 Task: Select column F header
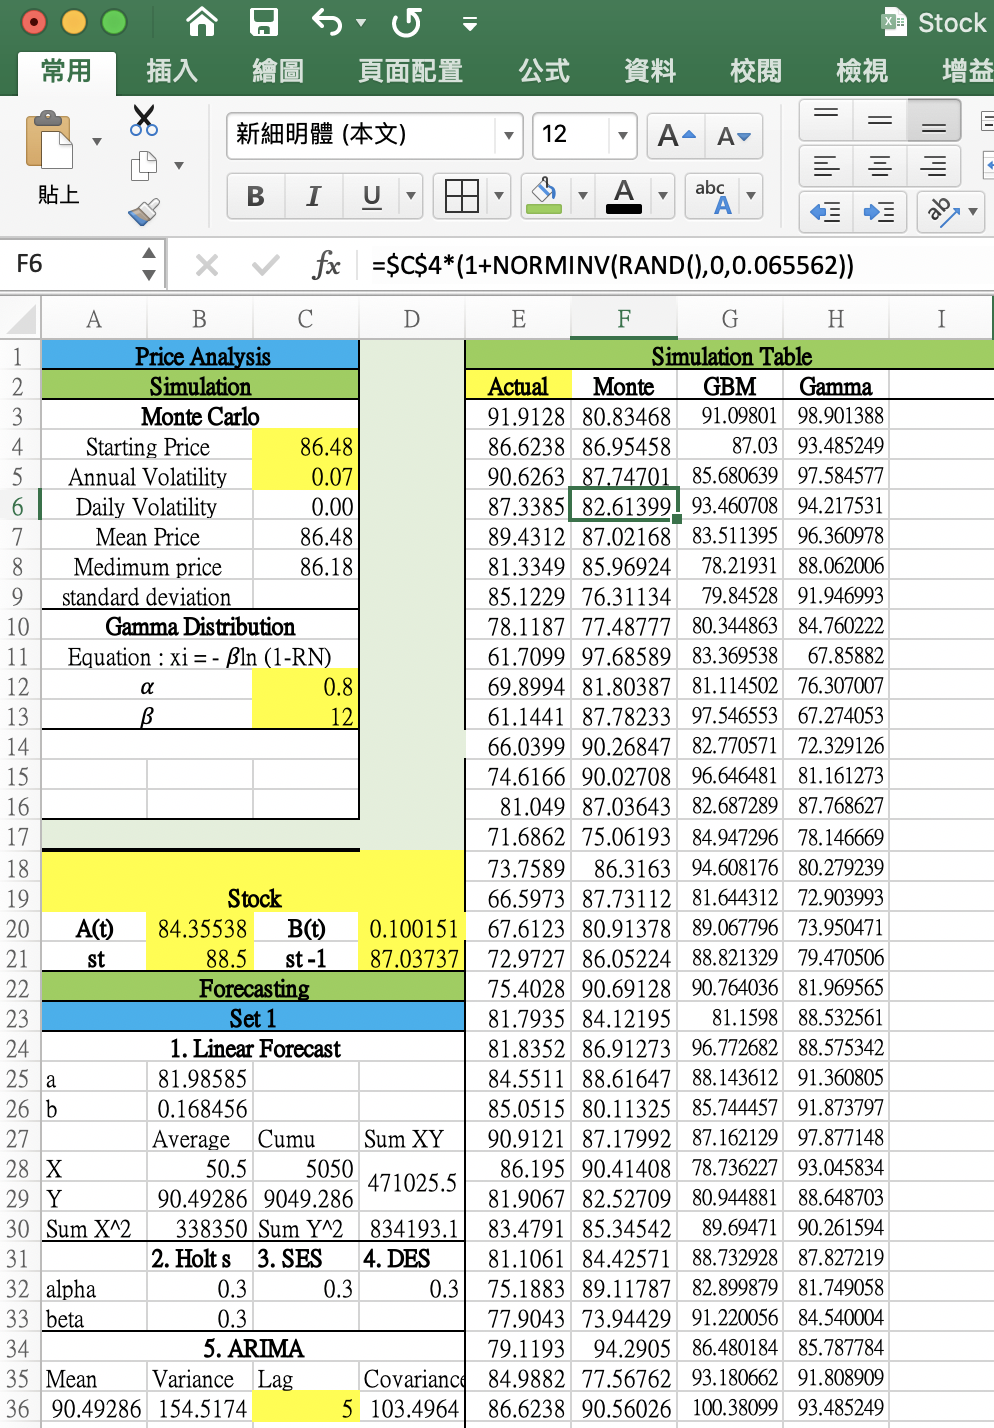(624, 319)
